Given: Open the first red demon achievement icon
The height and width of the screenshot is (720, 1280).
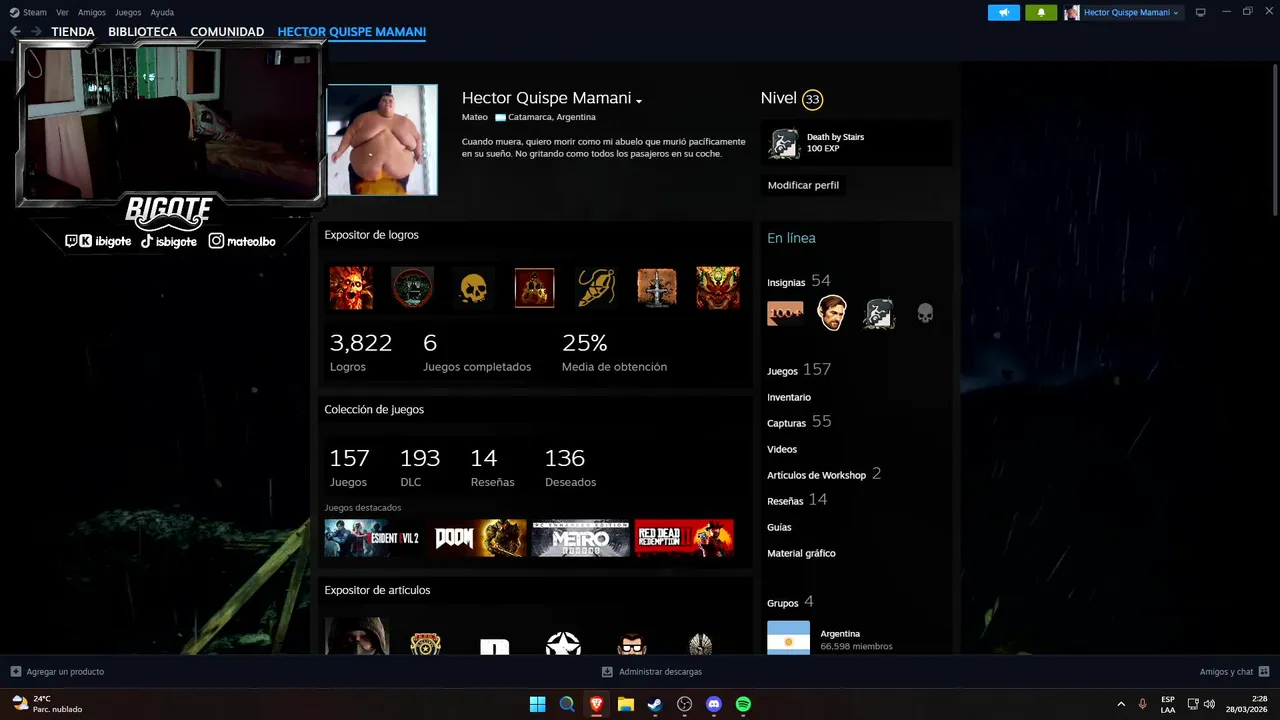Looking at the screenshot, I should click(351, 288).
